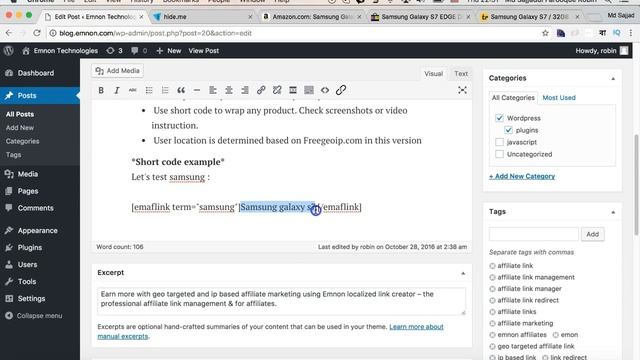This screenshot has width=640, height=360.
Task: Collapse the Tags panel
Action: [x=613, y=212]
